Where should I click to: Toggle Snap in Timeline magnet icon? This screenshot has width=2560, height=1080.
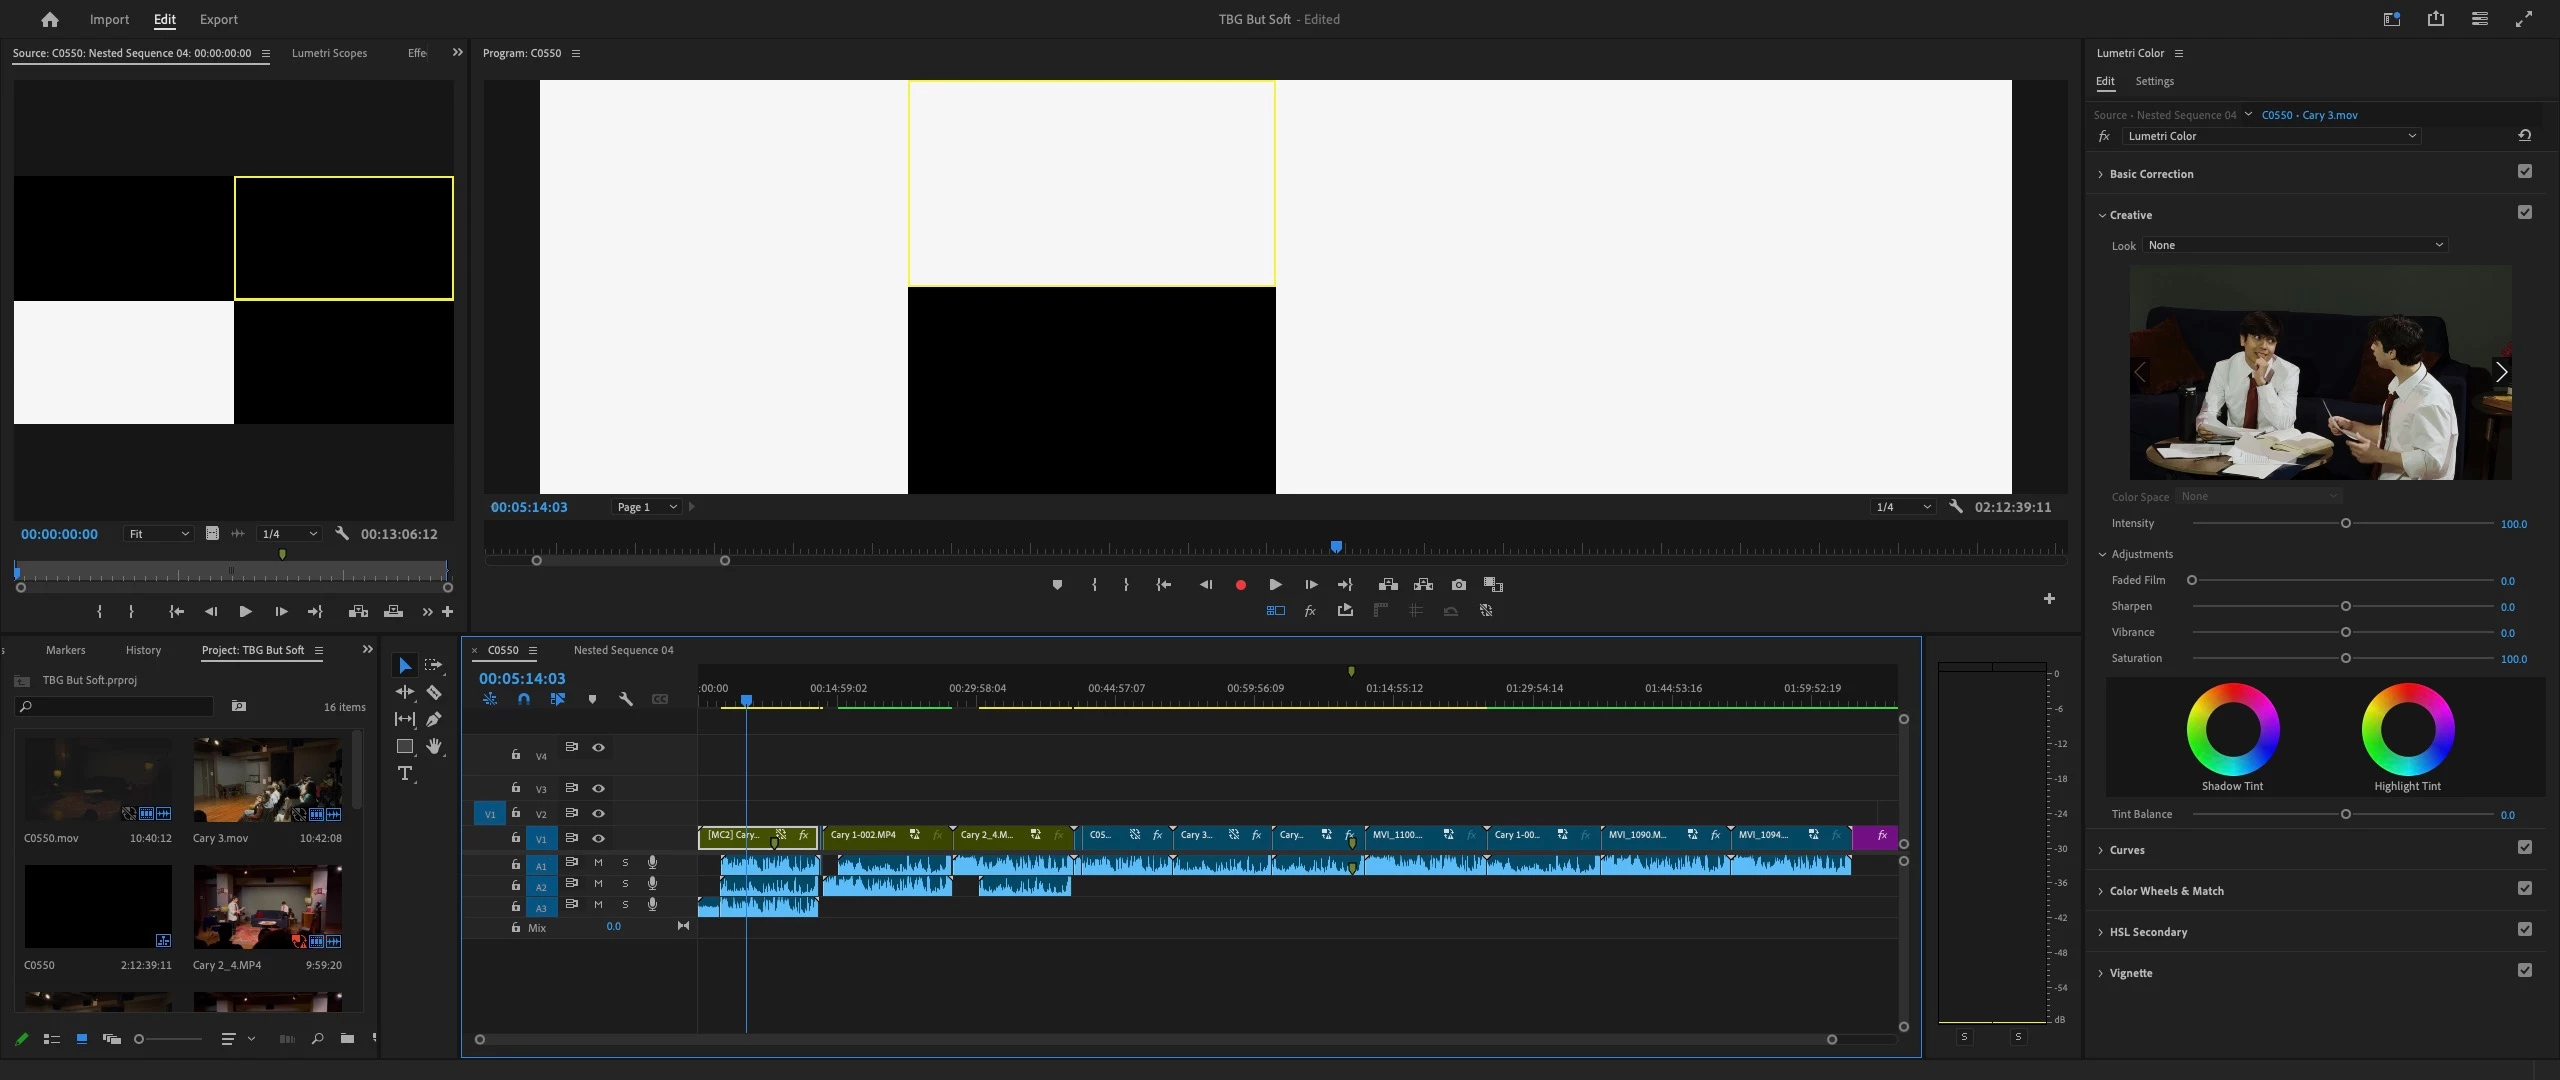click(524, 700)
